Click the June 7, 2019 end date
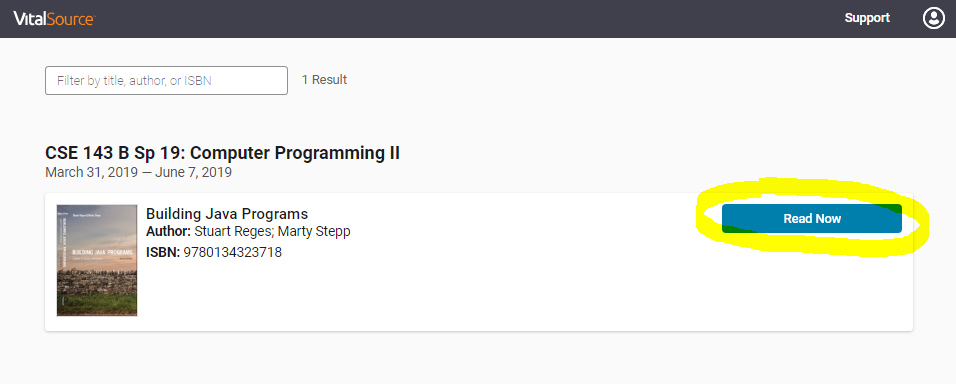 [193, 172]
